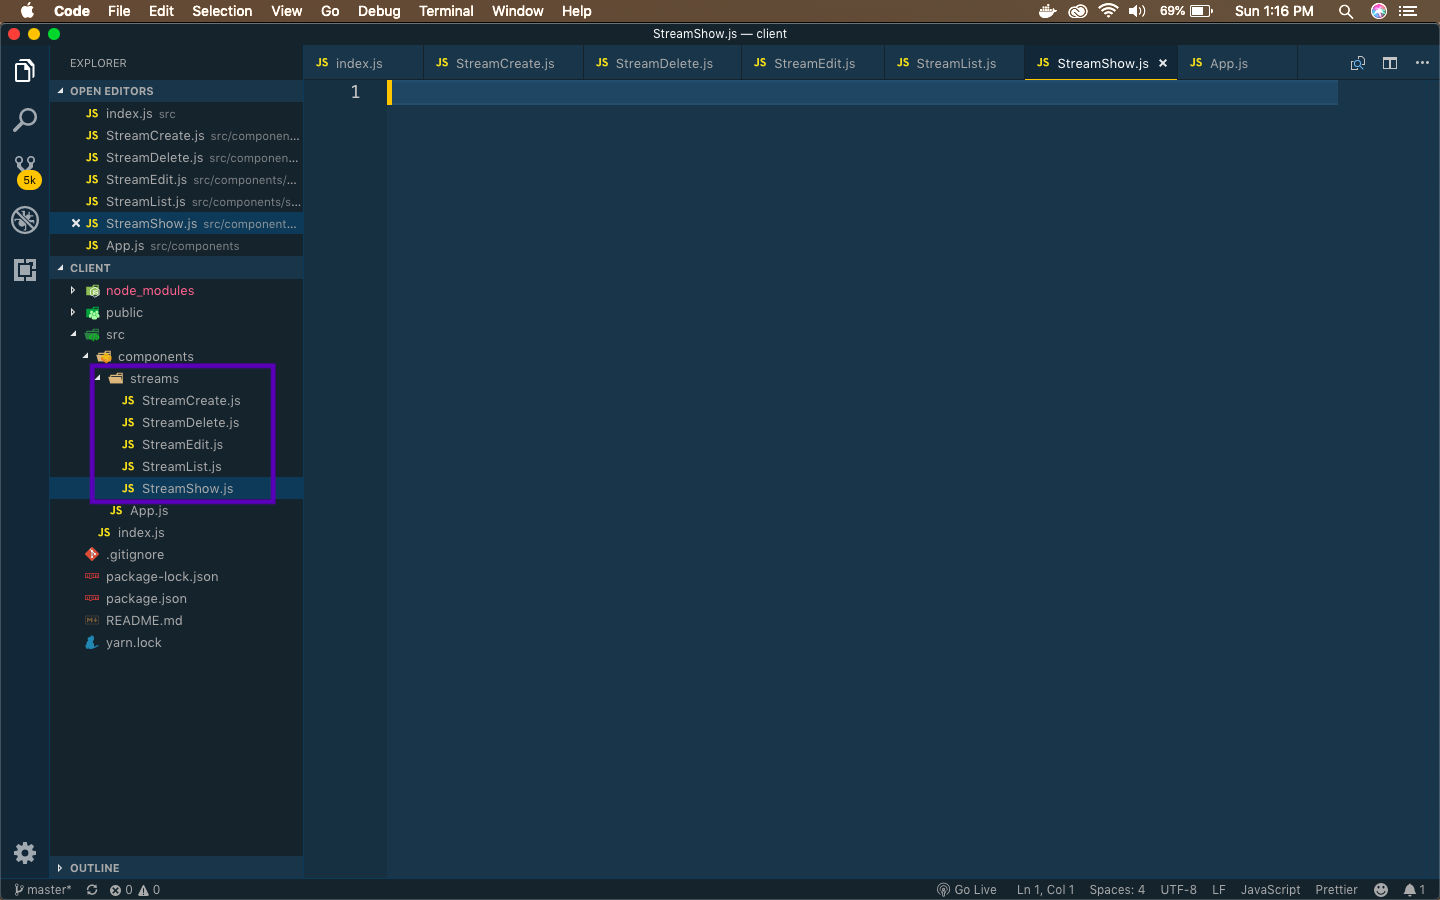
Task: Open More Actions ellipsis in editor toolbar
Action: pyautogui.click(x=1422, y=63)
